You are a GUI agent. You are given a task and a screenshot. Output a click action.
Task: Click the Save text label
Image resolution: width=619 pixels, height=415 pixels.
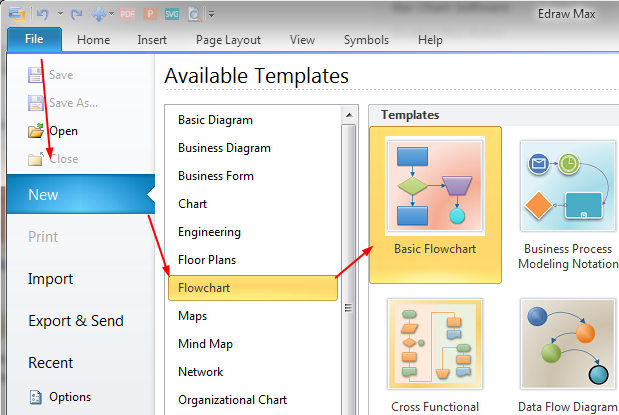[61, 75]
